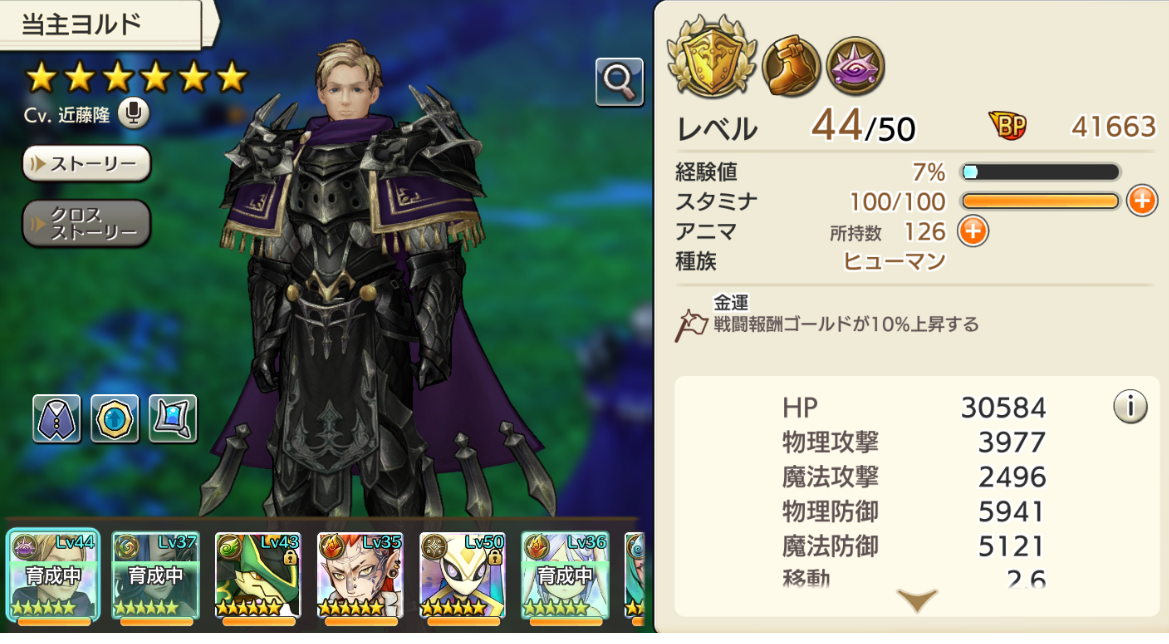Image resolution: width=1169 pixels, height=644 pixels.
Task: Show the stats info circle button
Action: (x=1130, y=406)
